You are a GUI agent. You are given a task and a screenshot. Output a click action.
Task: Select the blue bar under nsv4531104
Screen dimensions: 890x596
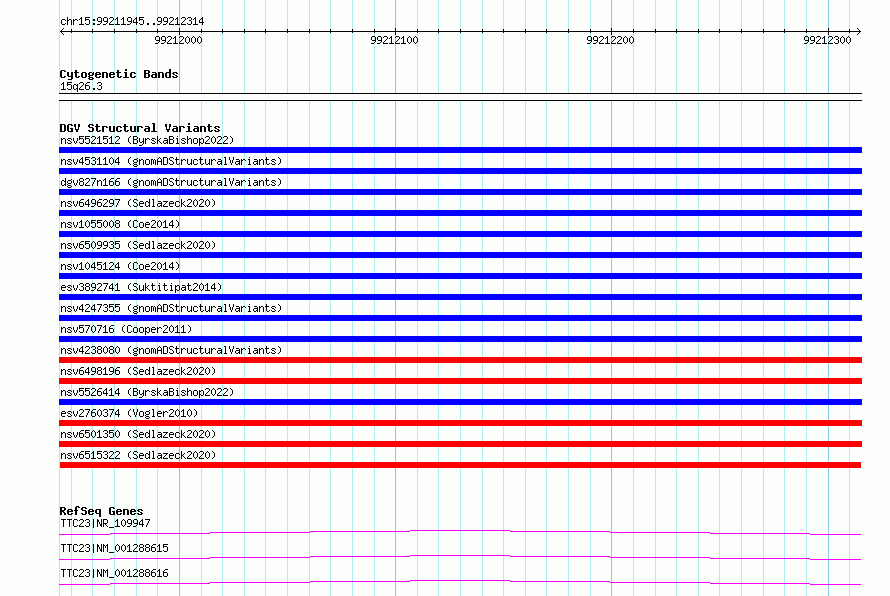pyautogui.click(x=460, y=171)
